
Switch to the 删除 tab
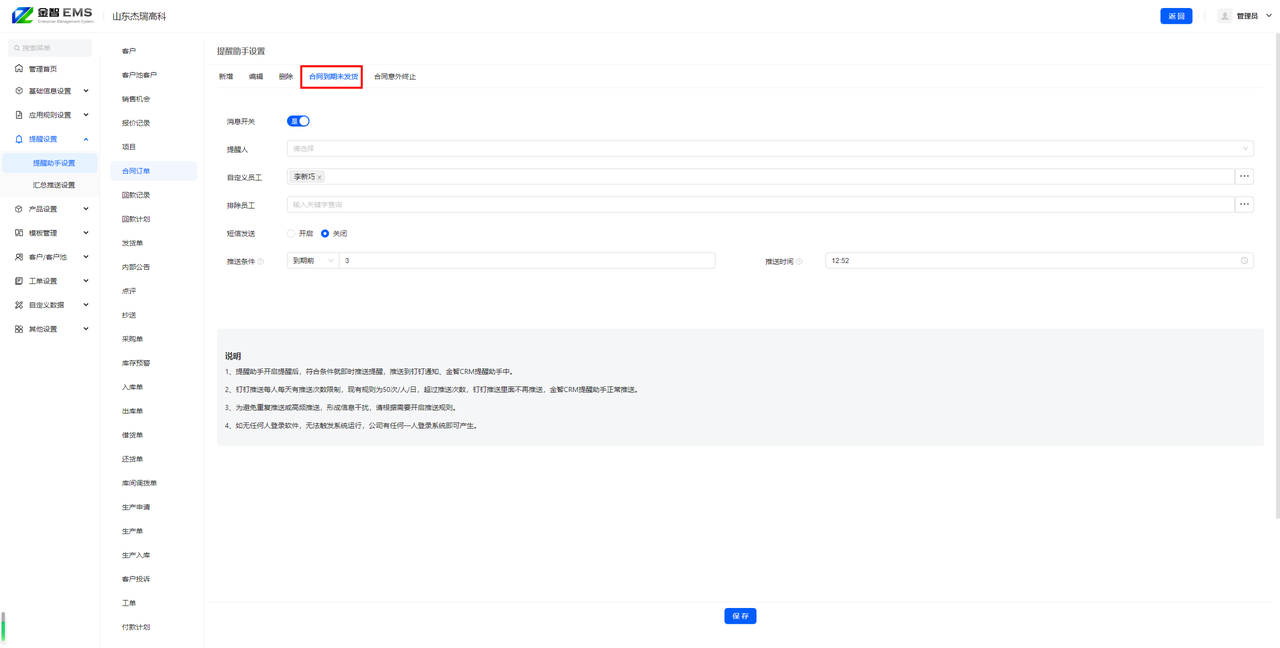click(x=286, y=77)
